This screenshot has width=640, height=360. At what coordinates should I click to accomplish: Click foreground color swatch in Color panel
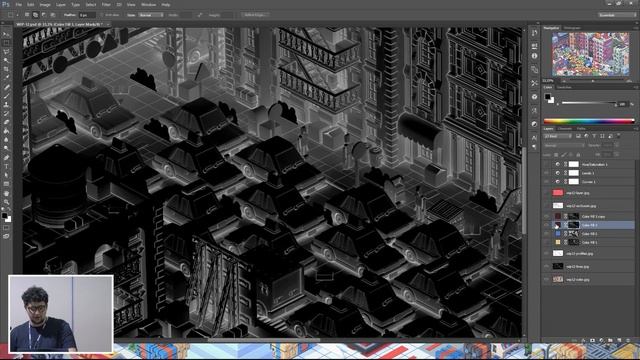pyautogui.click(x=547, y=97)
